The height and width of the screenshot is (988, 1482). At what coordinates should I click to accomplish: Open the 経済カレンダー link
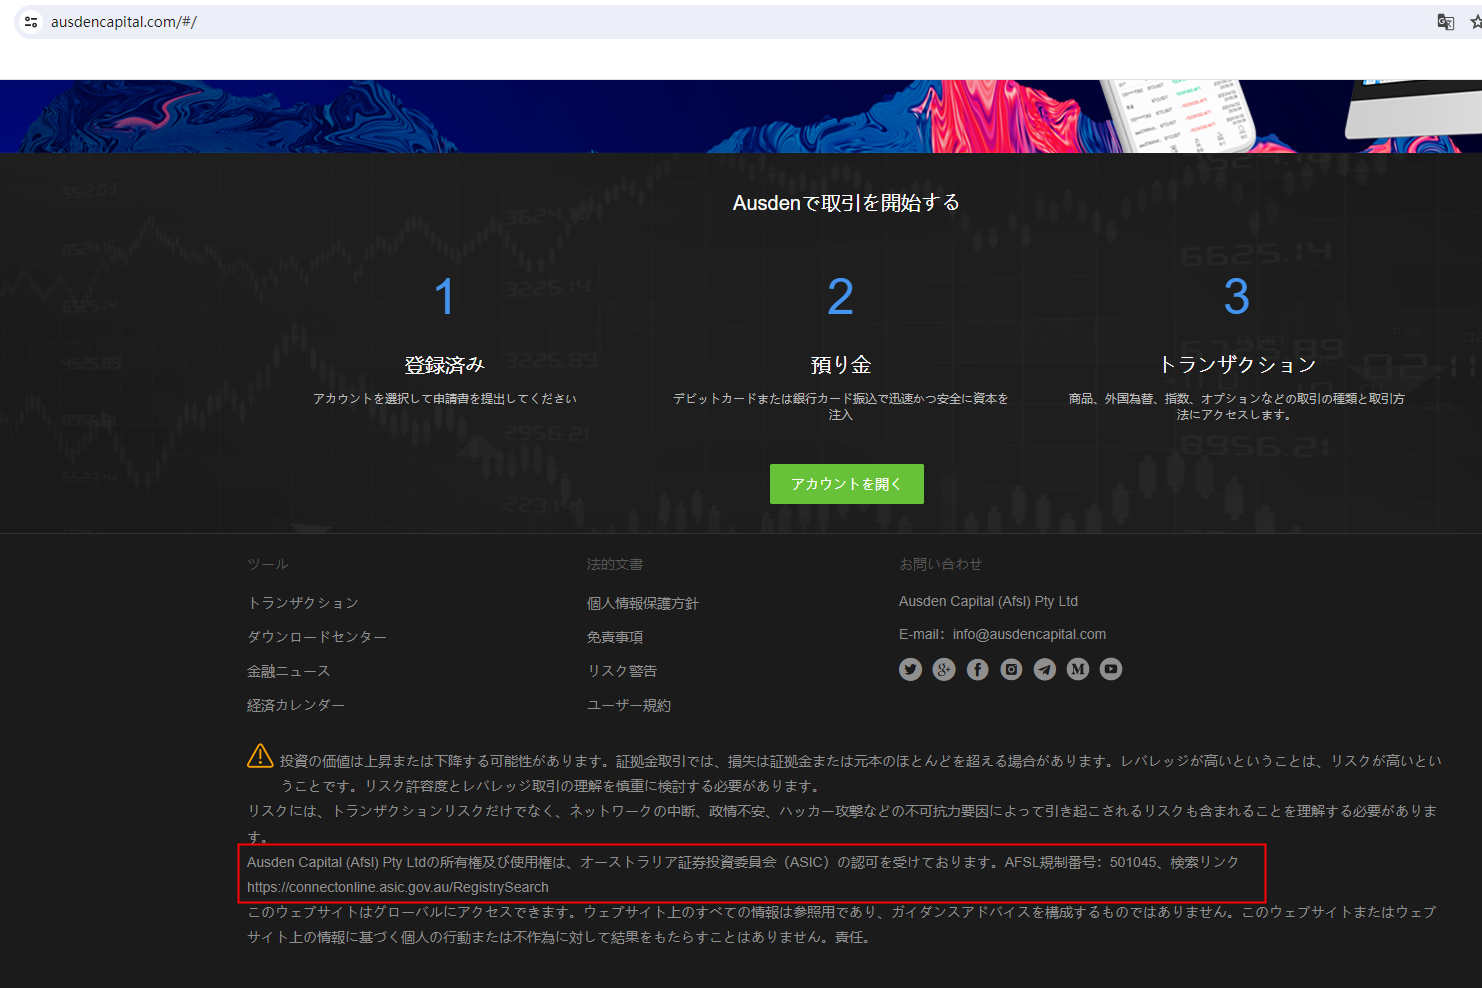[x=296, y=705]
